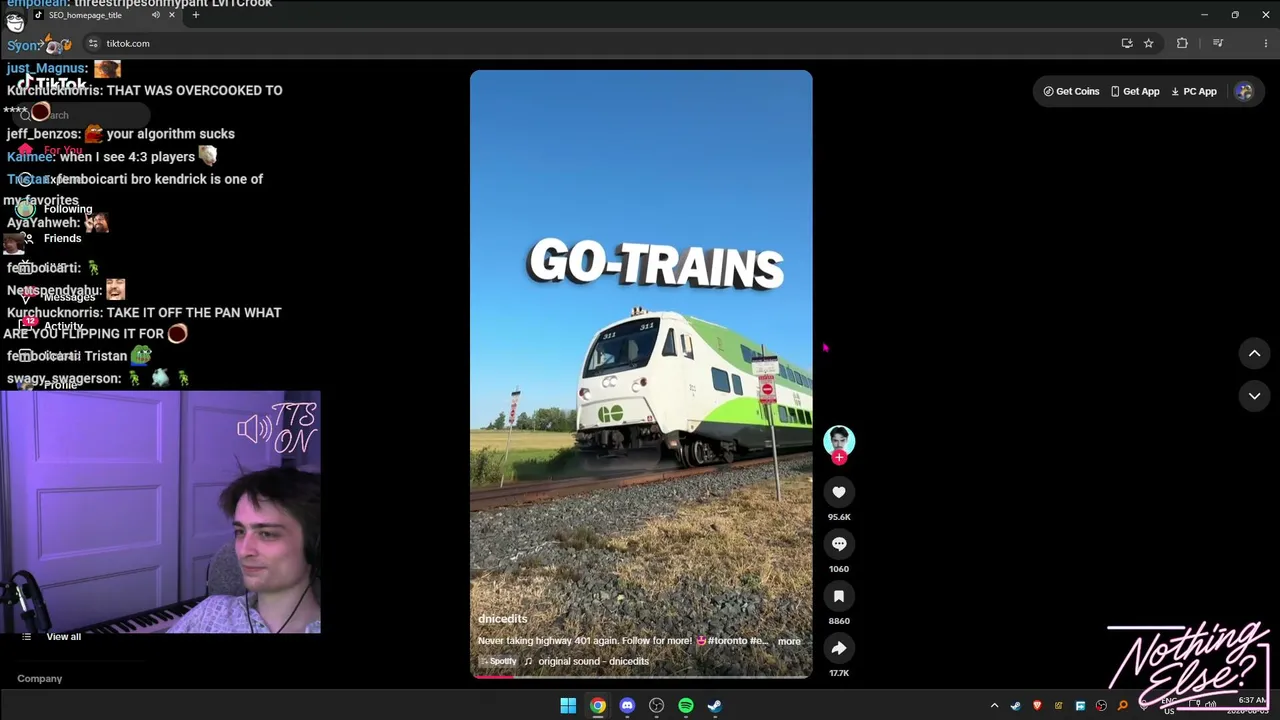This screenshot has width=1280, height=720.
Task: Click the Spotify tag on video
Action: (x=498, y=661)
